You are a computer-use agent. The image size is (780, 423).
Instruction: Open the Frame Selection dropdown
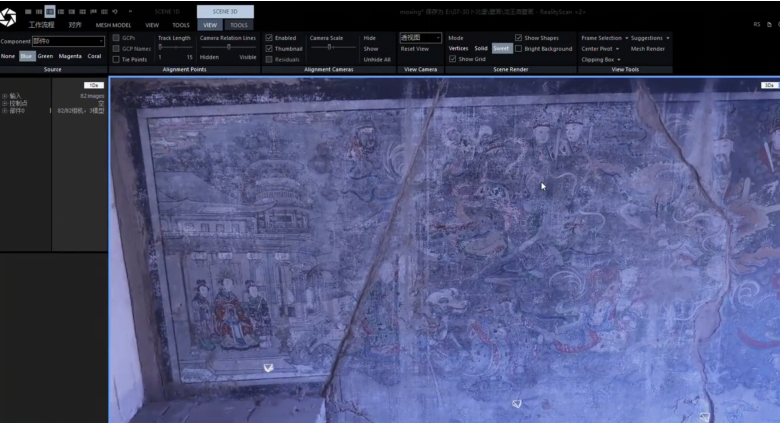tap(601, 37)
